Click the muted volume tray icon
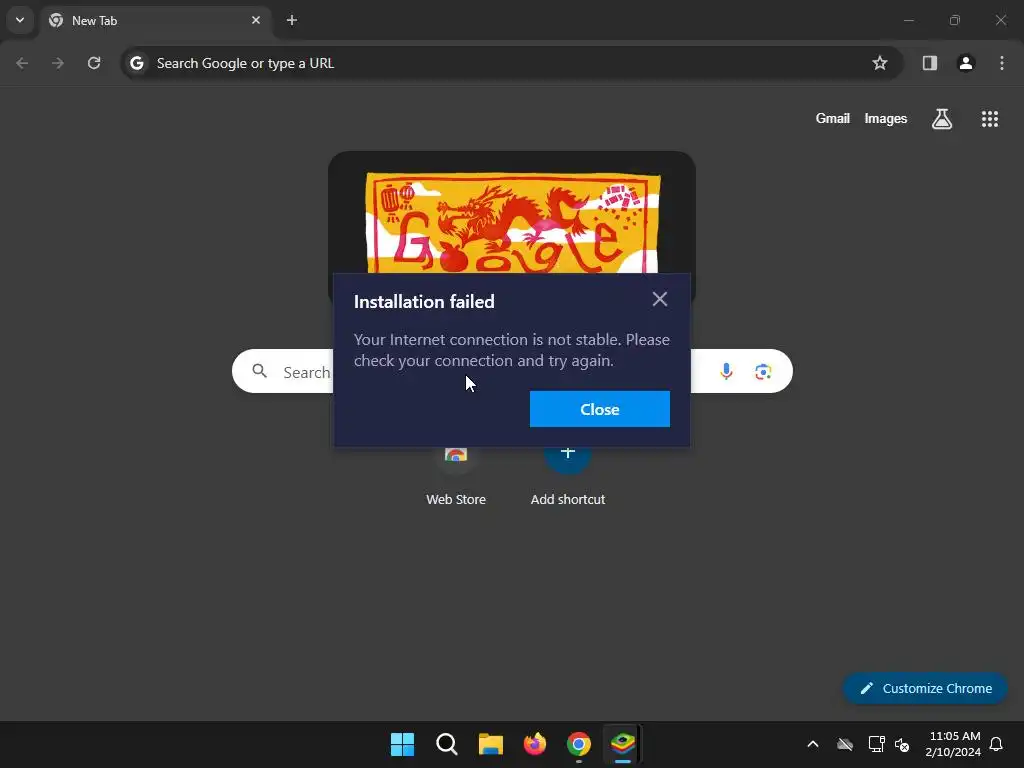This screenshot has width=1024, height=768. tap(902, 744)
